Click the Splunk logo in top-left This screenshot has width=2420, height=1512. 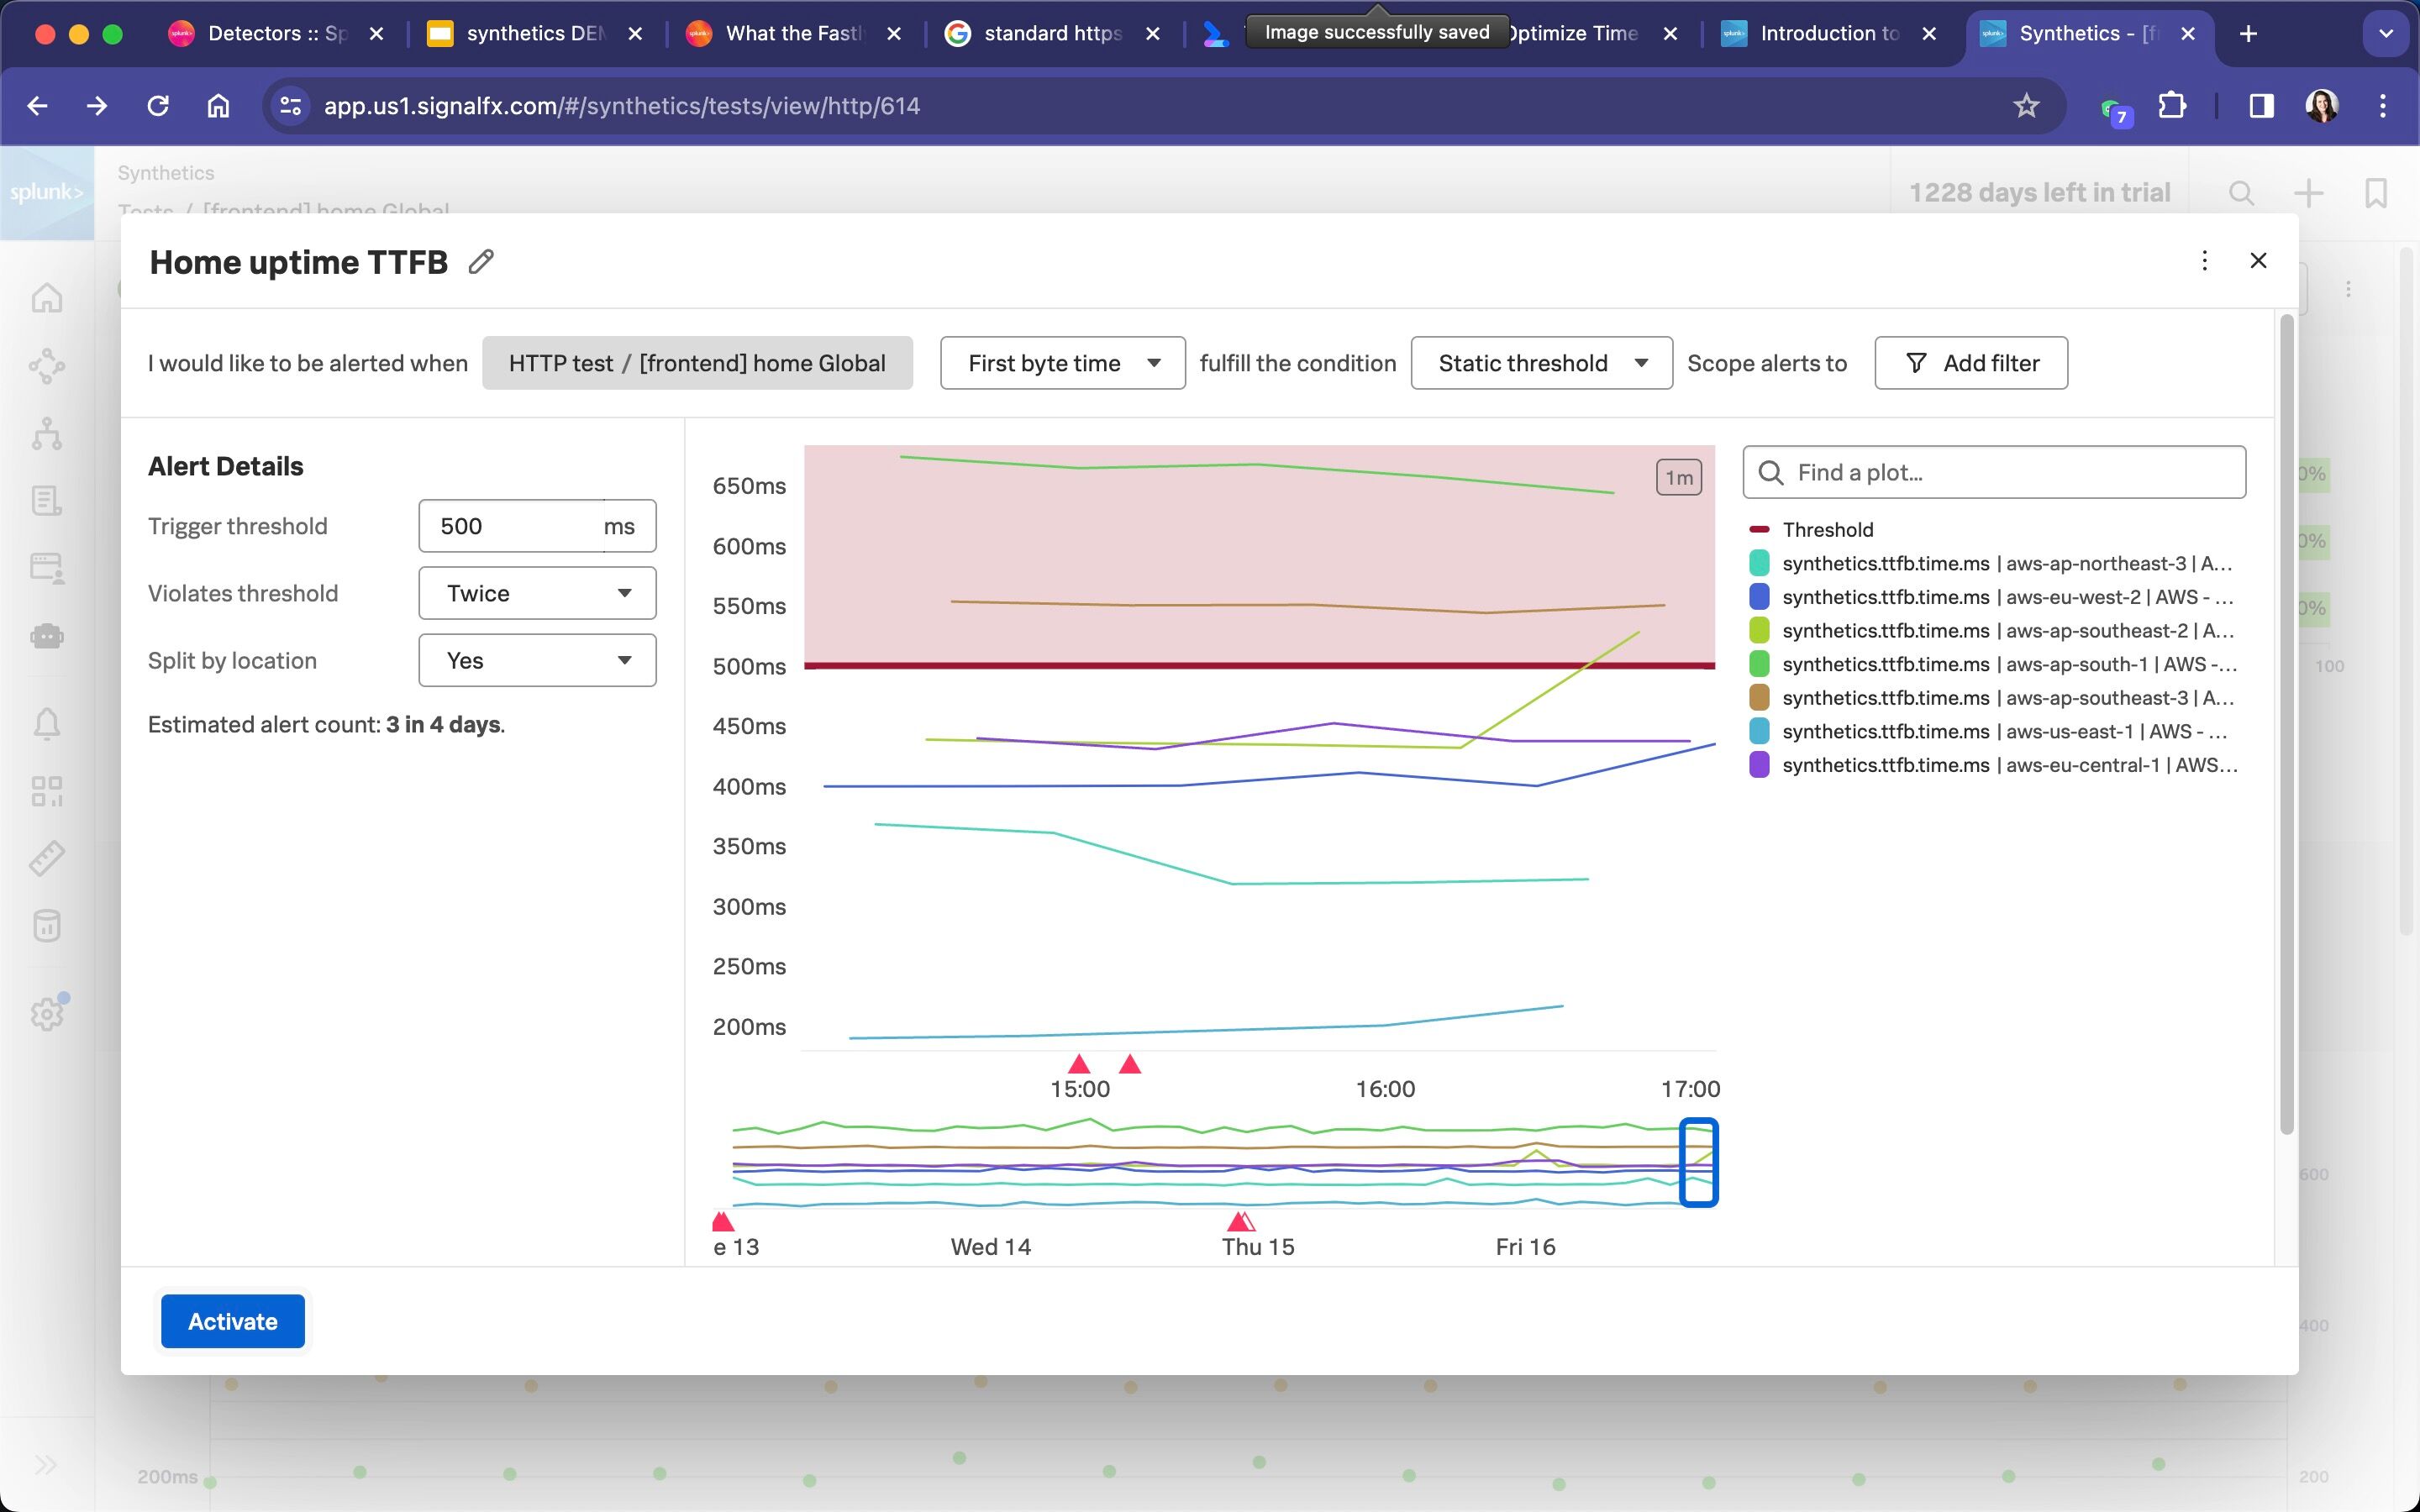point(47,192)
